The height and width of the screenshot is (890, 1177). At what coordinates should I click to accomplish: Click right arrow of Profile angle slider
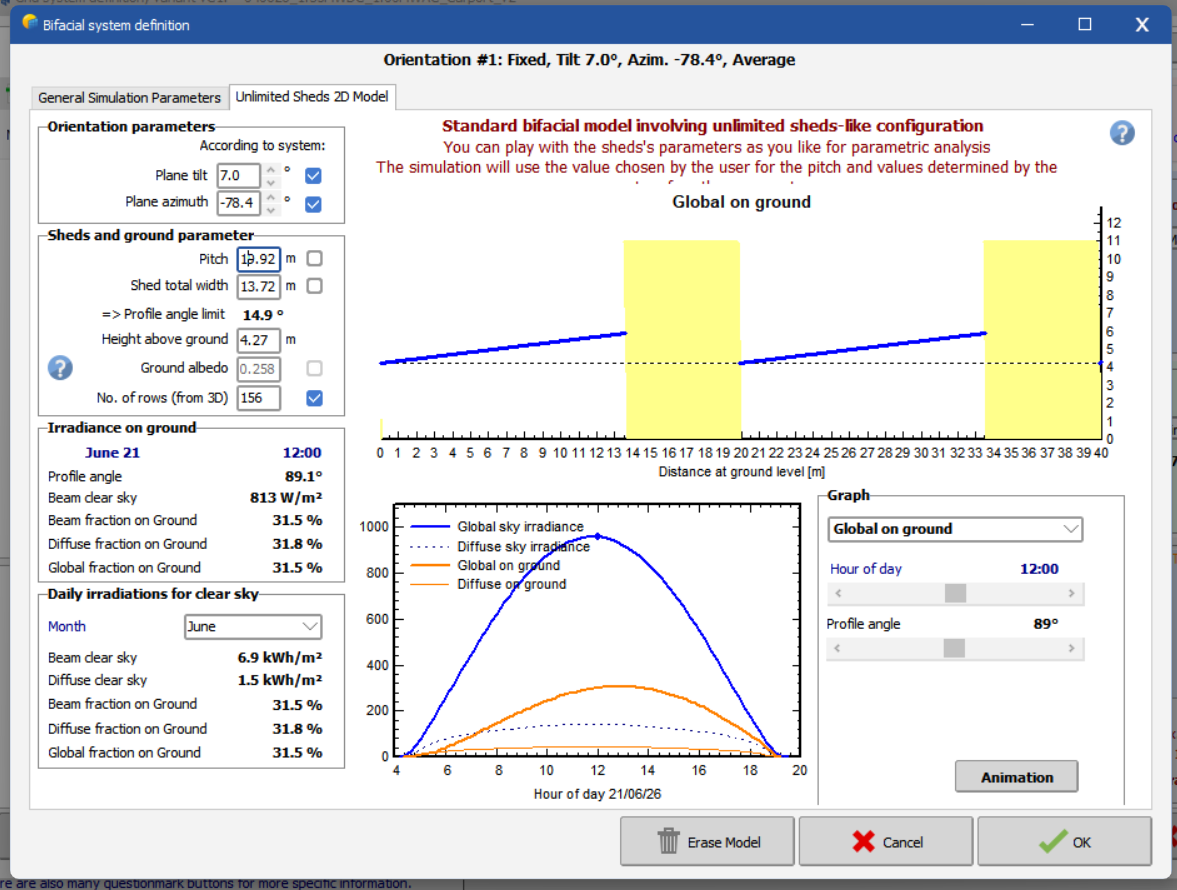(x=1072, y=649)
